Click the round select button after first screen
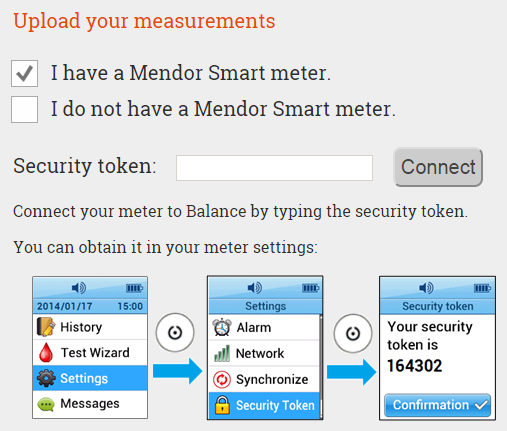The image size is (507, 431). [175, 332]
